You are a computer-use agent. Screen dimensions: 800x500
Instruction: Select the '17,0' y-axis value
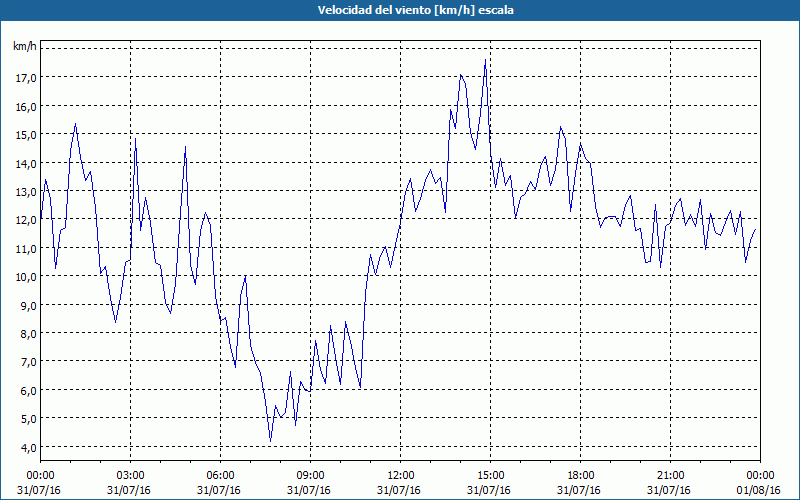(x=26, y=78)
